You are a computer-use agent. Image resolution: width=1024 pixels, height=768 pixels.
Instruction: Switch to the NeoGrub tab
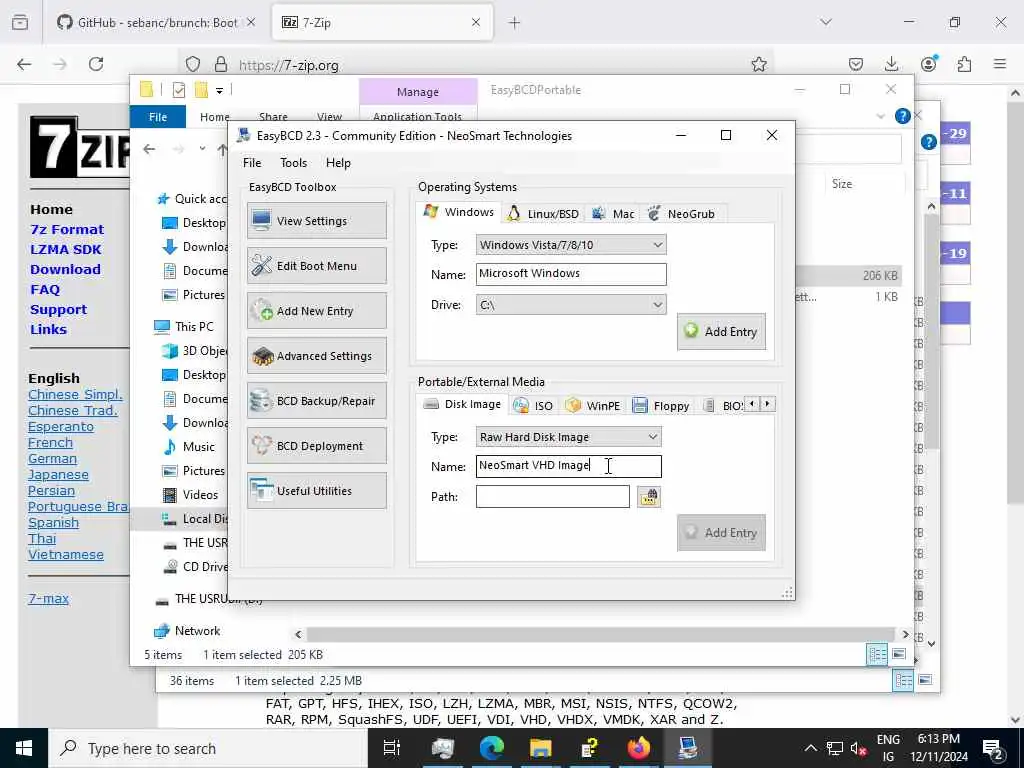tap(682, 214)
